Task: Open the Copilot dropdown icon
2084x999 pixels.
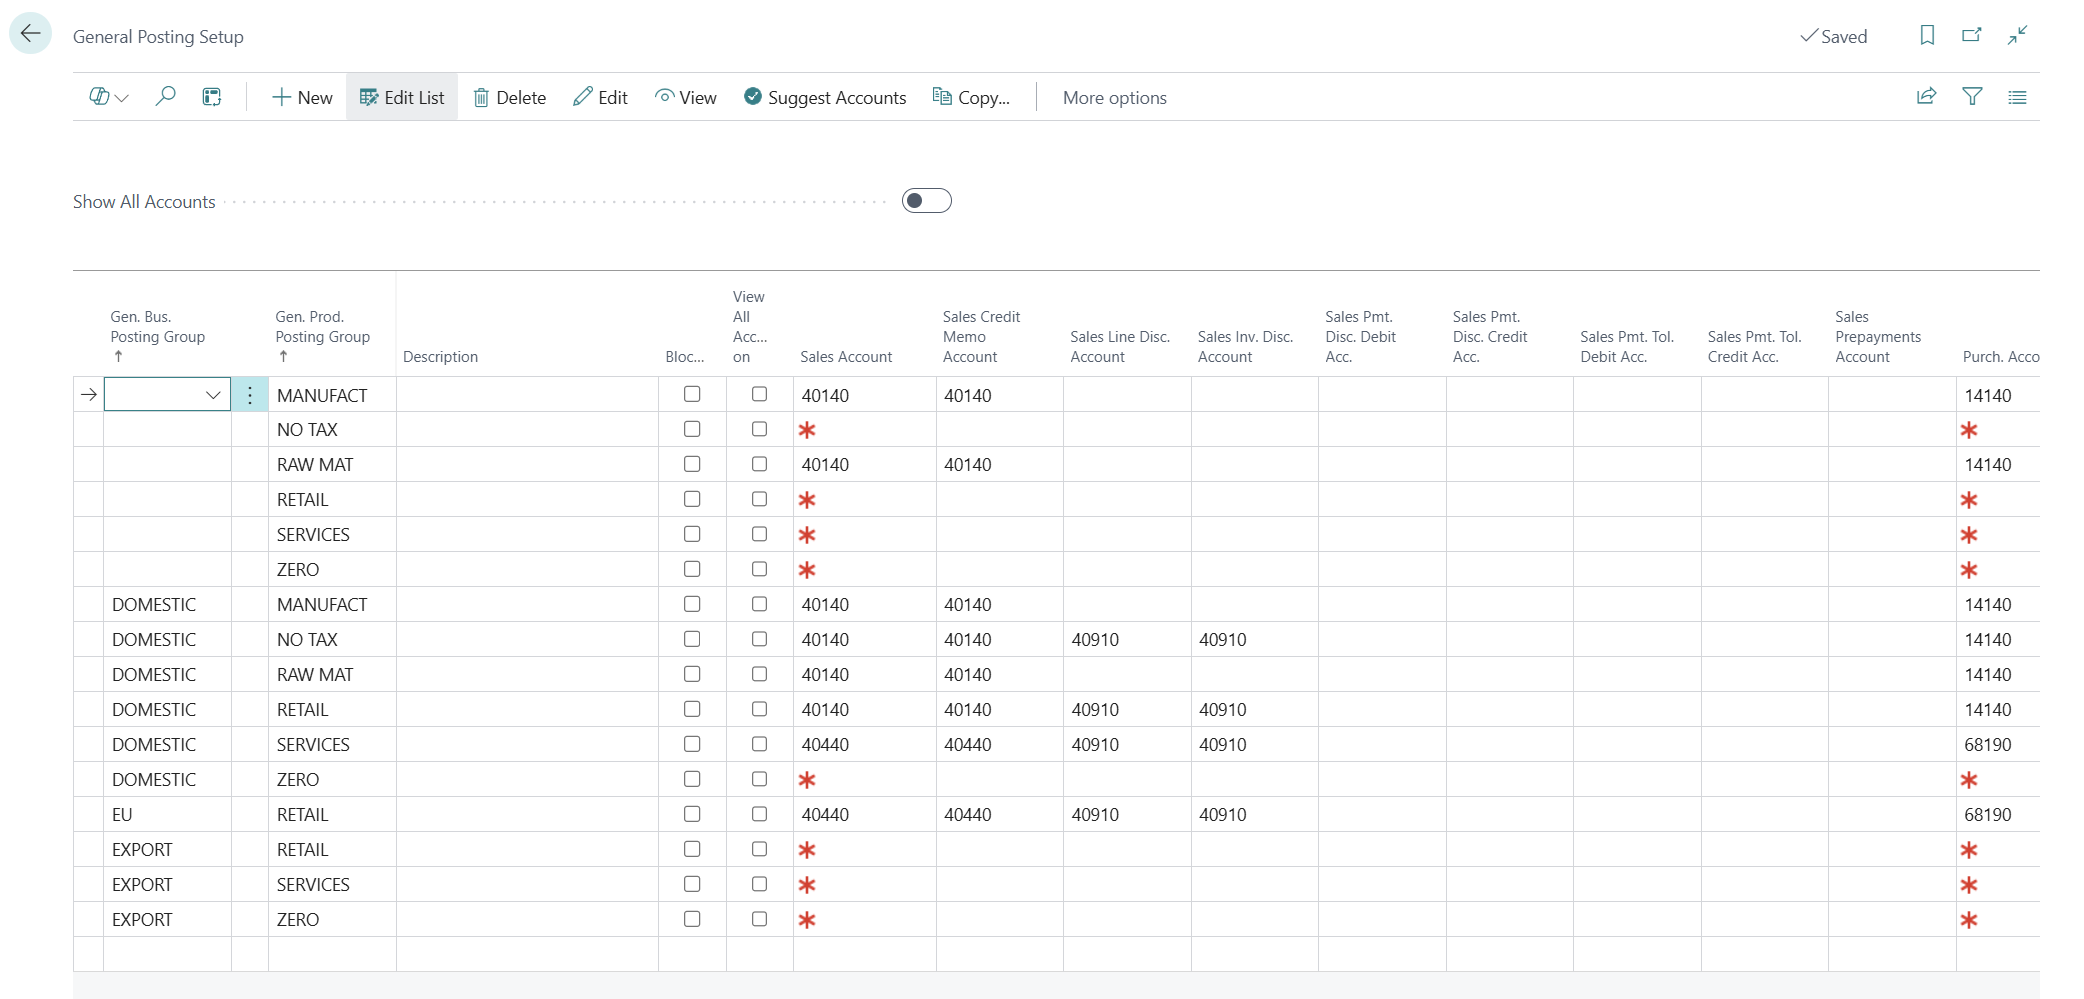Action: click(109, 97)
